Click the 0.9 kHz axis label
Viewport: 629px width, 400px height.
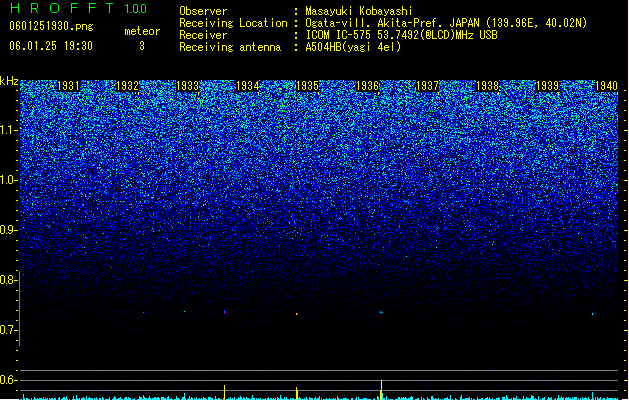pyautogui.click(x=9, y=230)
